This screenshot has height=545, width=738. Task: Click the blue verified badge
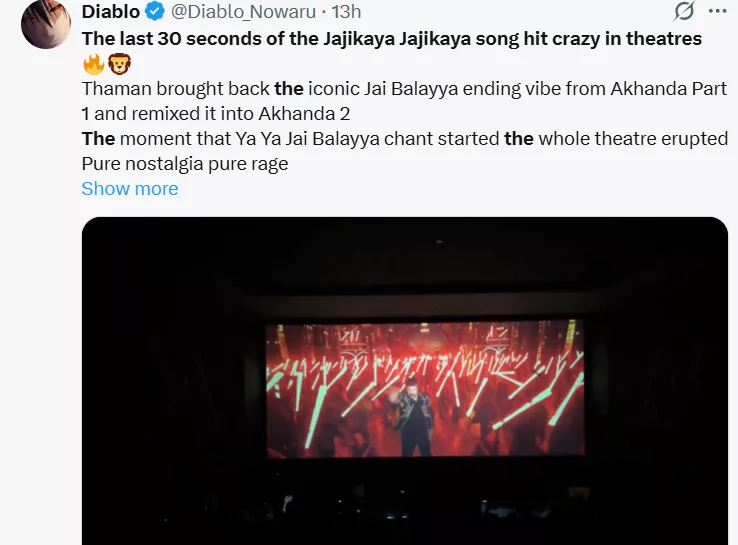coord(154,11)
